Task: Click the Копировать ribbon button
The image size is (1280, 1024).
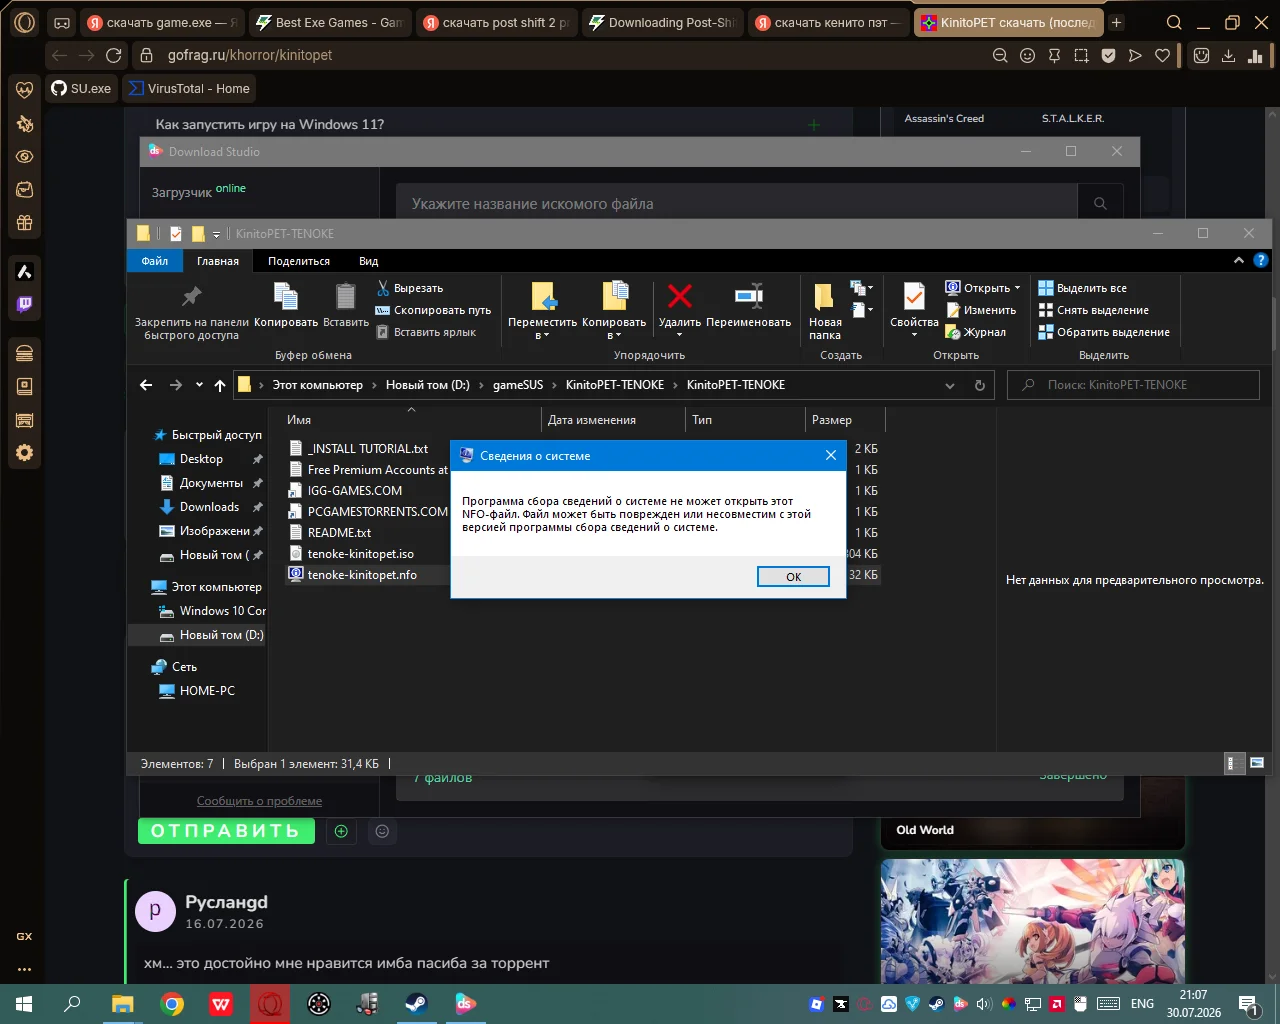Action: [286, 306]
